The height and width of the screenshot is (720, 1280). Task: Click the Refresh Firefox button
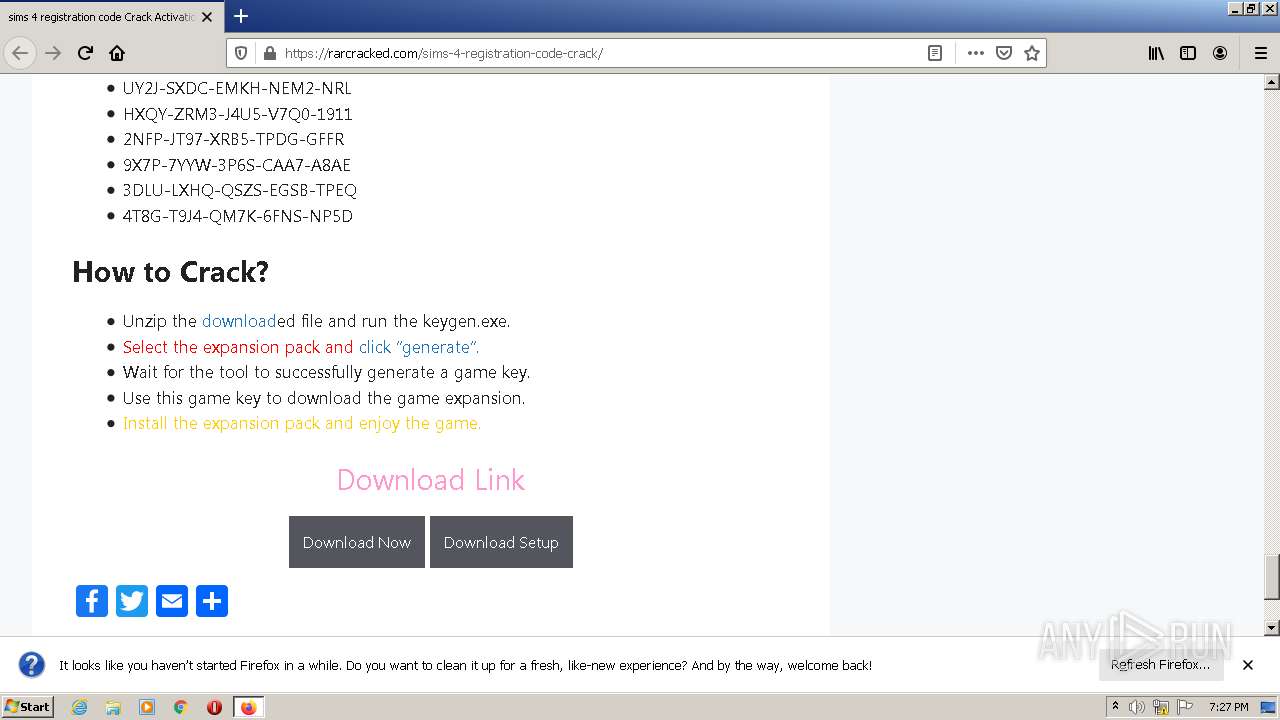point(1160,664)
